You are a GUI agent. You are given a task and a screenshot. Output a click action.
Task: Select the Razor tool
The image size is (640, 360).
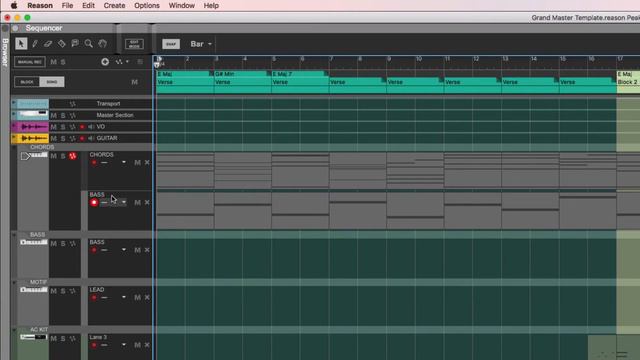[61, 44]
